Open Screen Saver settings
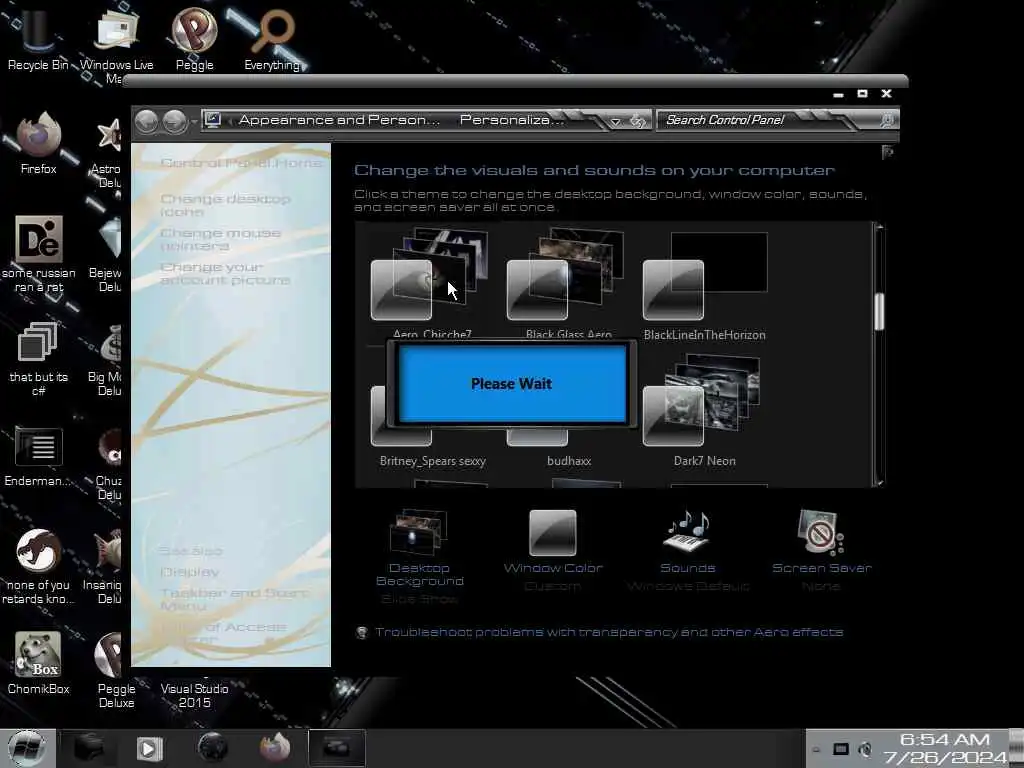The width and height of the screenshot is (1024, 768). coord(822,550)
